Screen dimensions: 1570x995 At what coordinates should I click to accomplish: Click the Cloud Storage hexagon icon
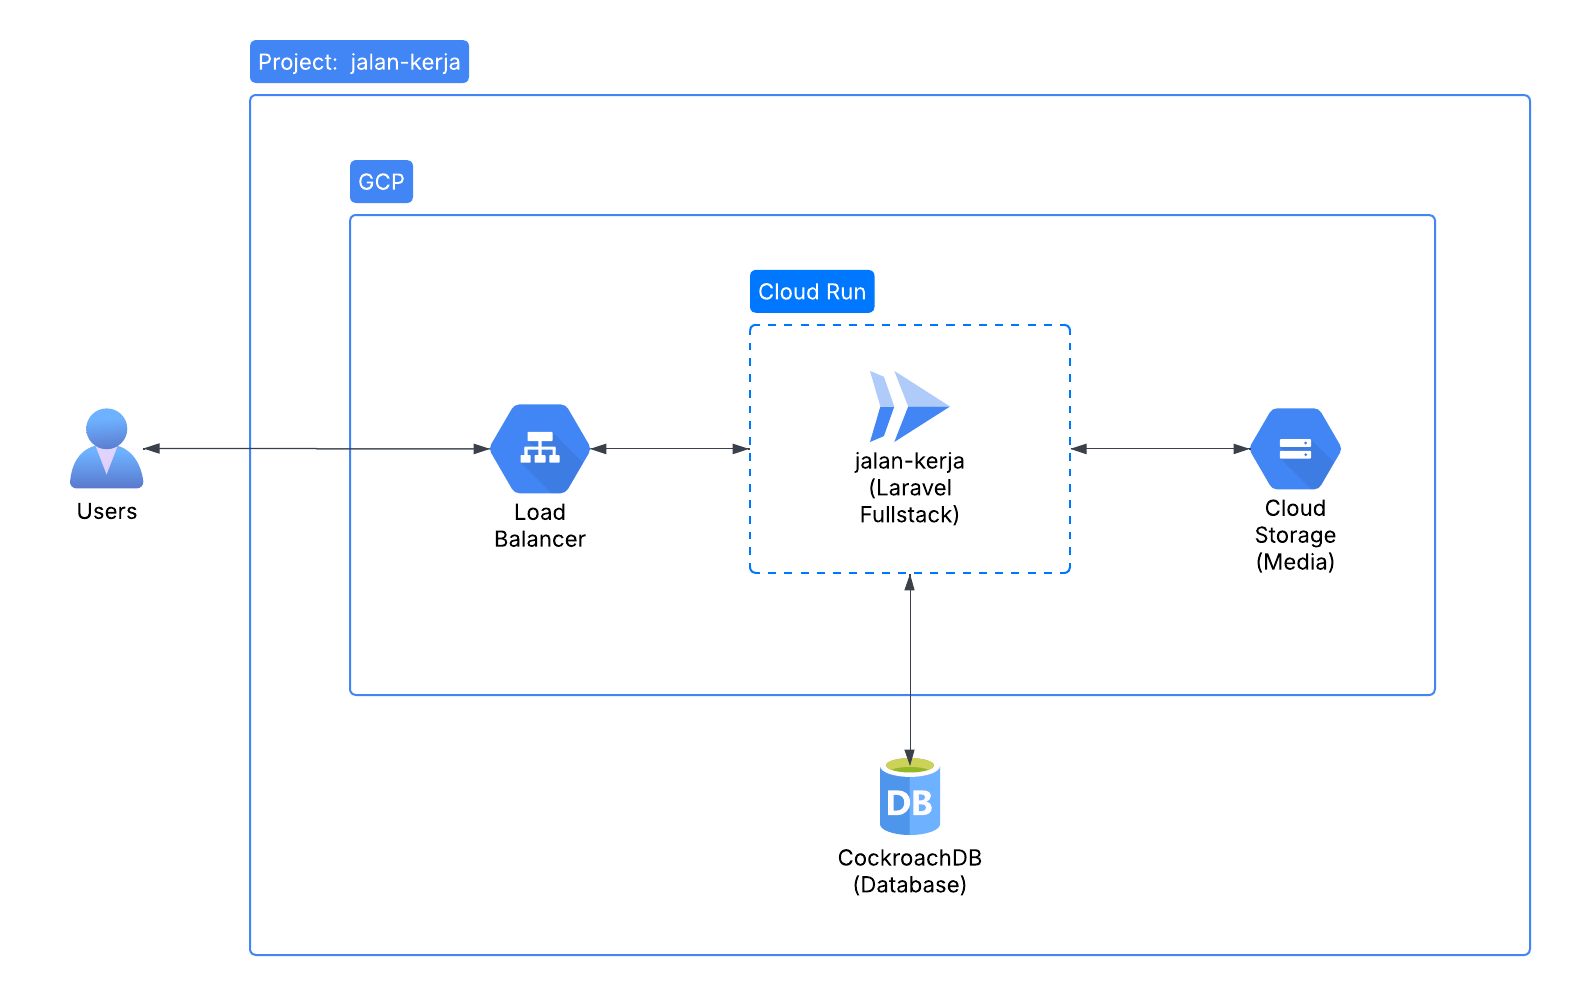point(1295,449)
